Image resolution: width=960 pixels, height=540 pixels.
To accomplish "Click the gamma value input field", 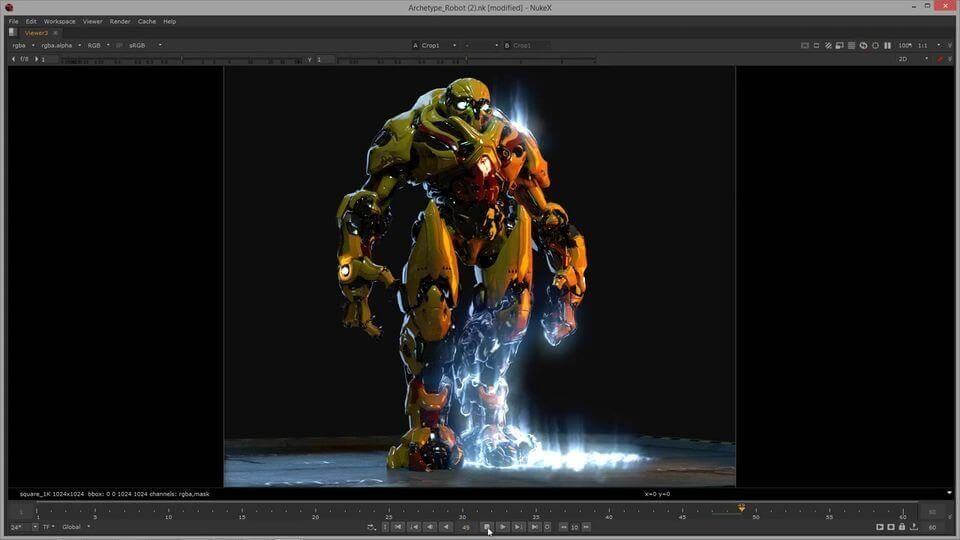I will 325,59.
